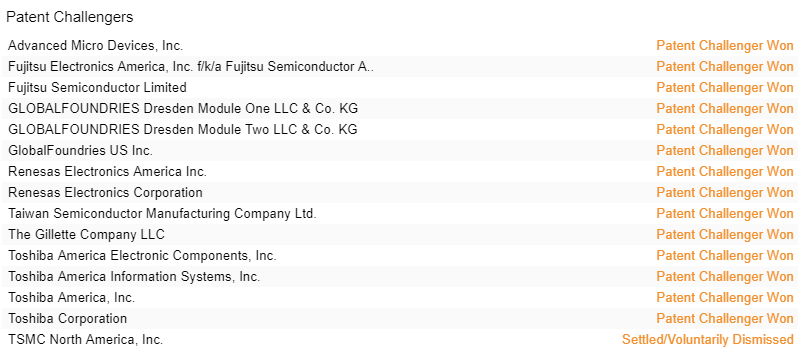Click Advanced Micro Devices, Inc. entry
This screenshot has height=361, width=810.
pos(96,46)
